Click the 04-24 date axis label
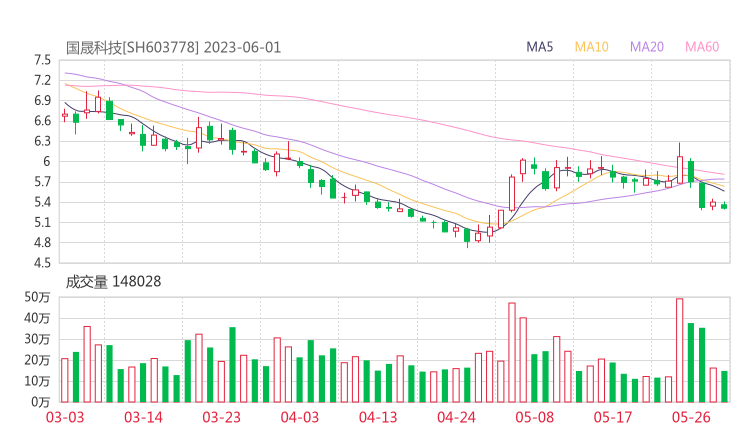 point(456,417)
